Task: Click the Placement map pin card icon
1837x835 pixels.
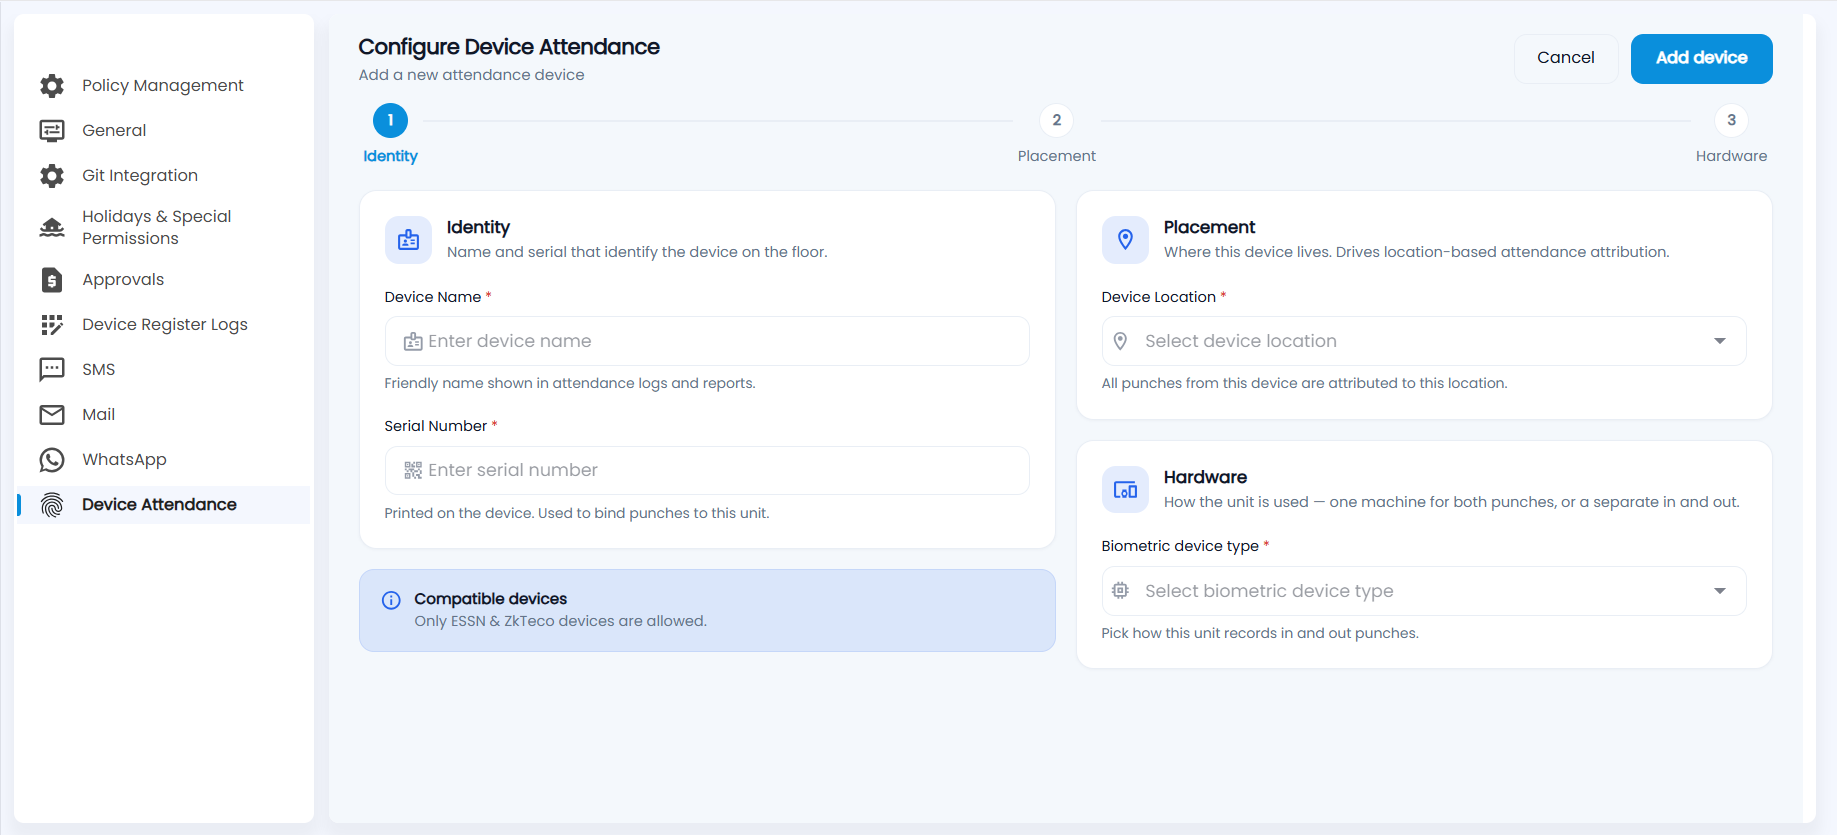Action: 1125,240
